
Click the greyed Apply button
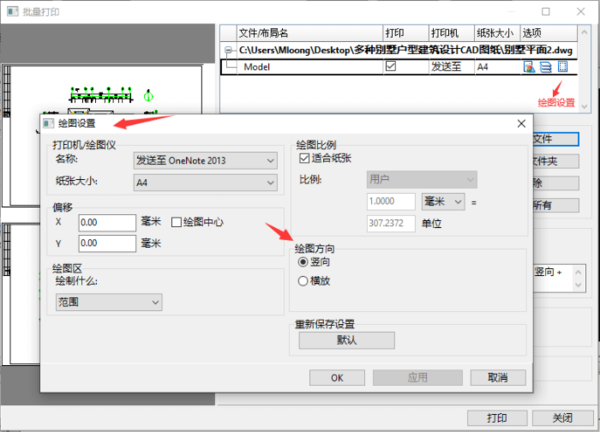tap(417, 378)
